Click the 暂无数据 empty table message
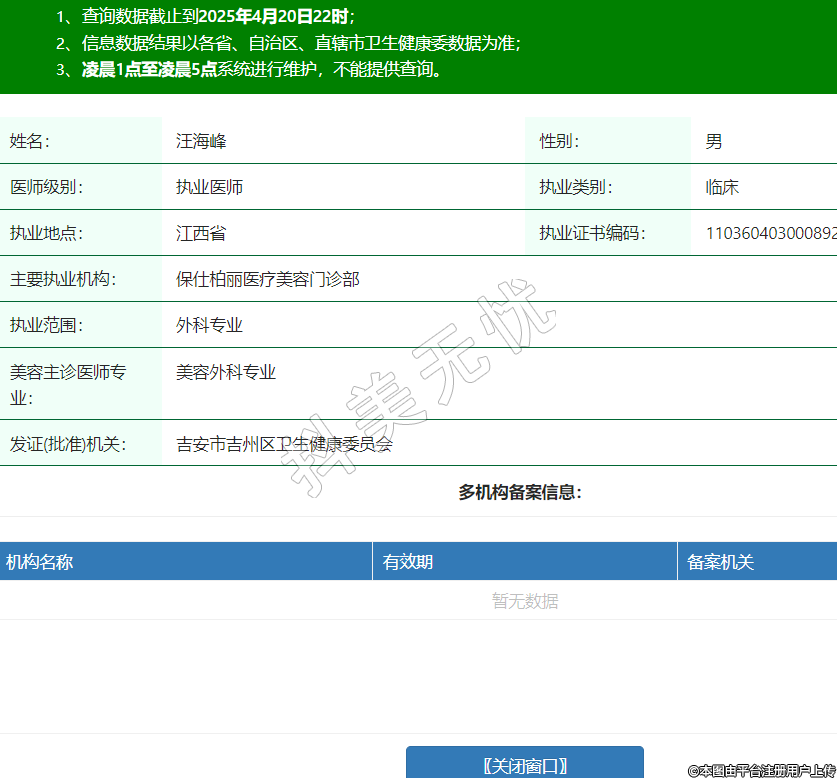 pos(524,601)
